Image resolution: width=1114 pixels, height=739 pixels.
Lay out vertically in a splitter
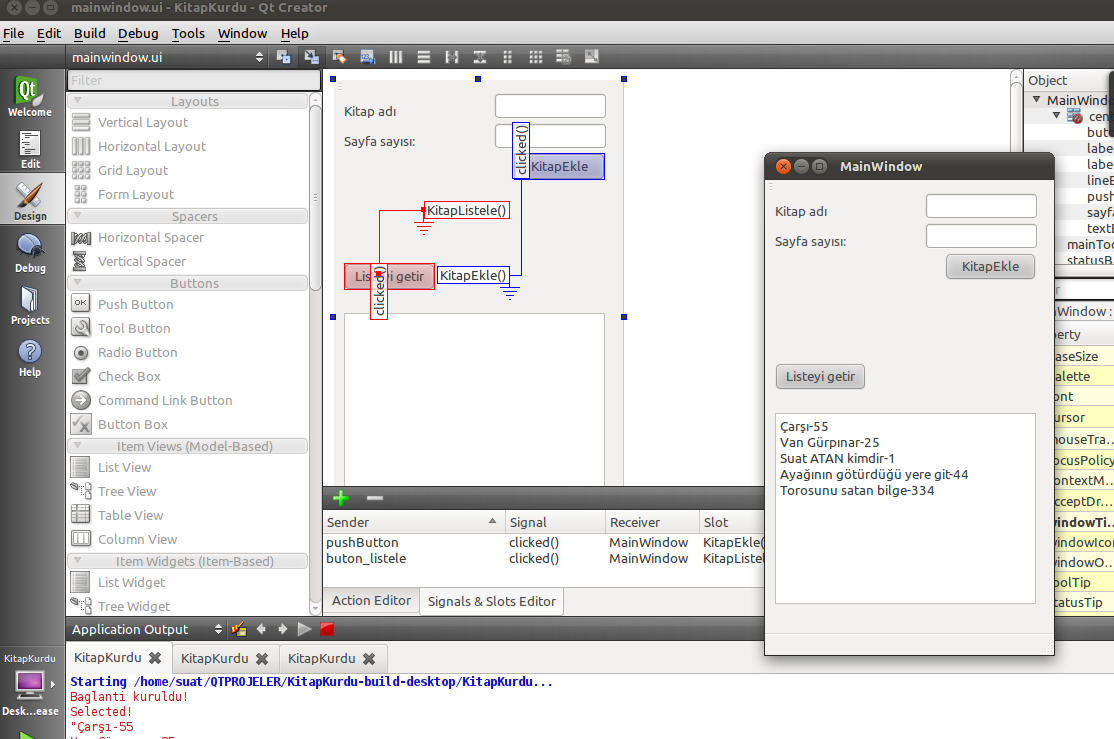480,57
